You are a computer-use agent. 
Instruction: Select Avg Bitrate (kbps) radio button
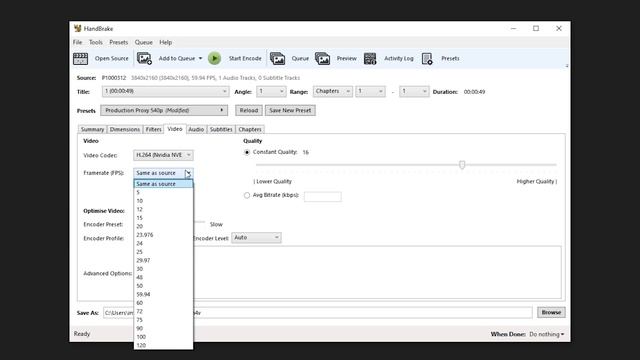(x=247, y=196)
